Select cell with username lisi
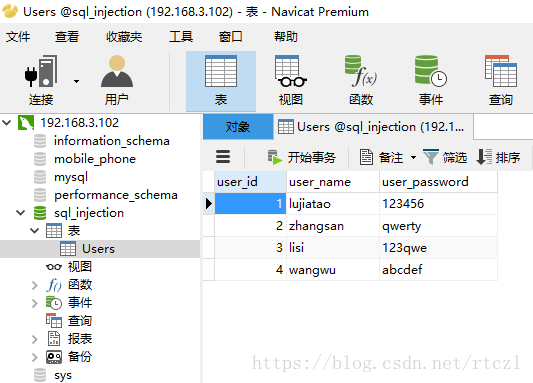This screenshot has height=383, width=533. click(333, 247)
